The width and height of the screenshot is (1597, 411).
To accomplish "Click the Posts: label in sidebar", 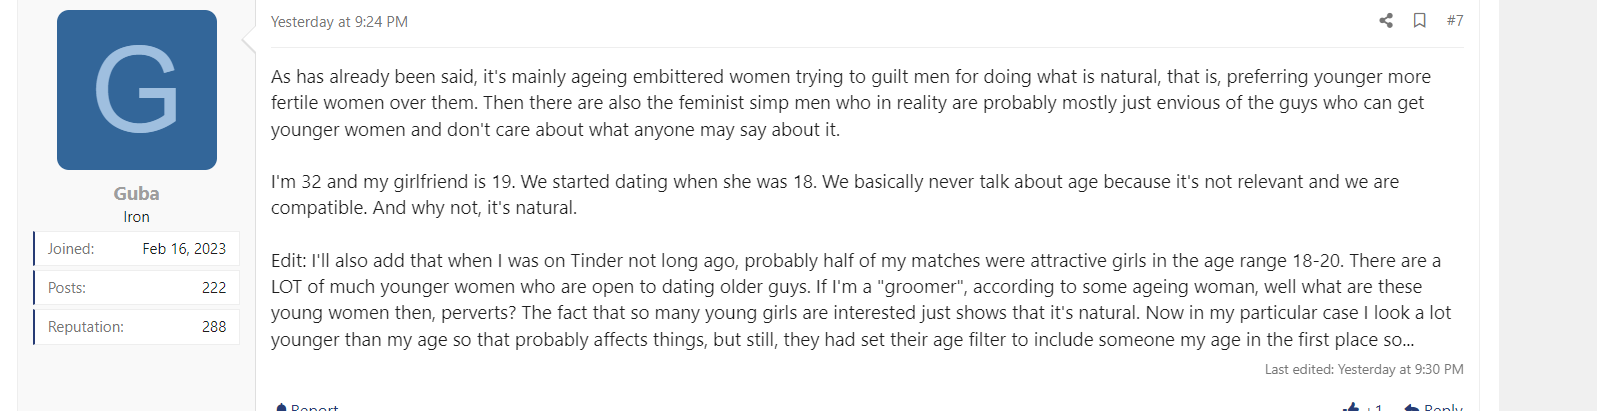I will coord(67,288).
